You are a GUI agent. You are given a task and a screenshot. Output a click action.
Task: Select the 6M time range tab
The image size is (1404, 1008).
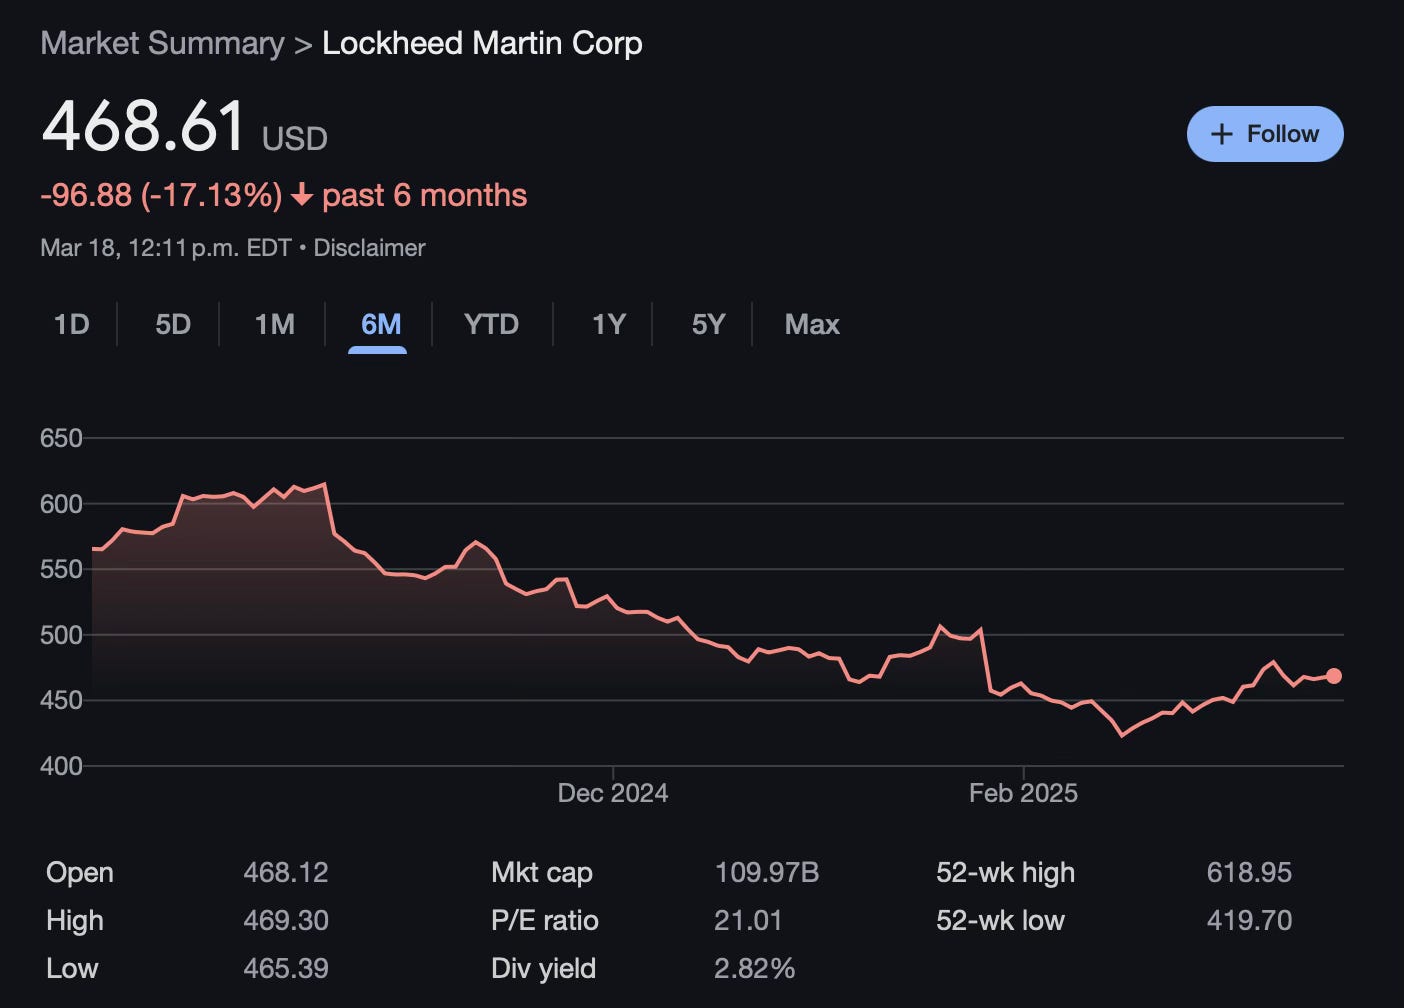381,324
